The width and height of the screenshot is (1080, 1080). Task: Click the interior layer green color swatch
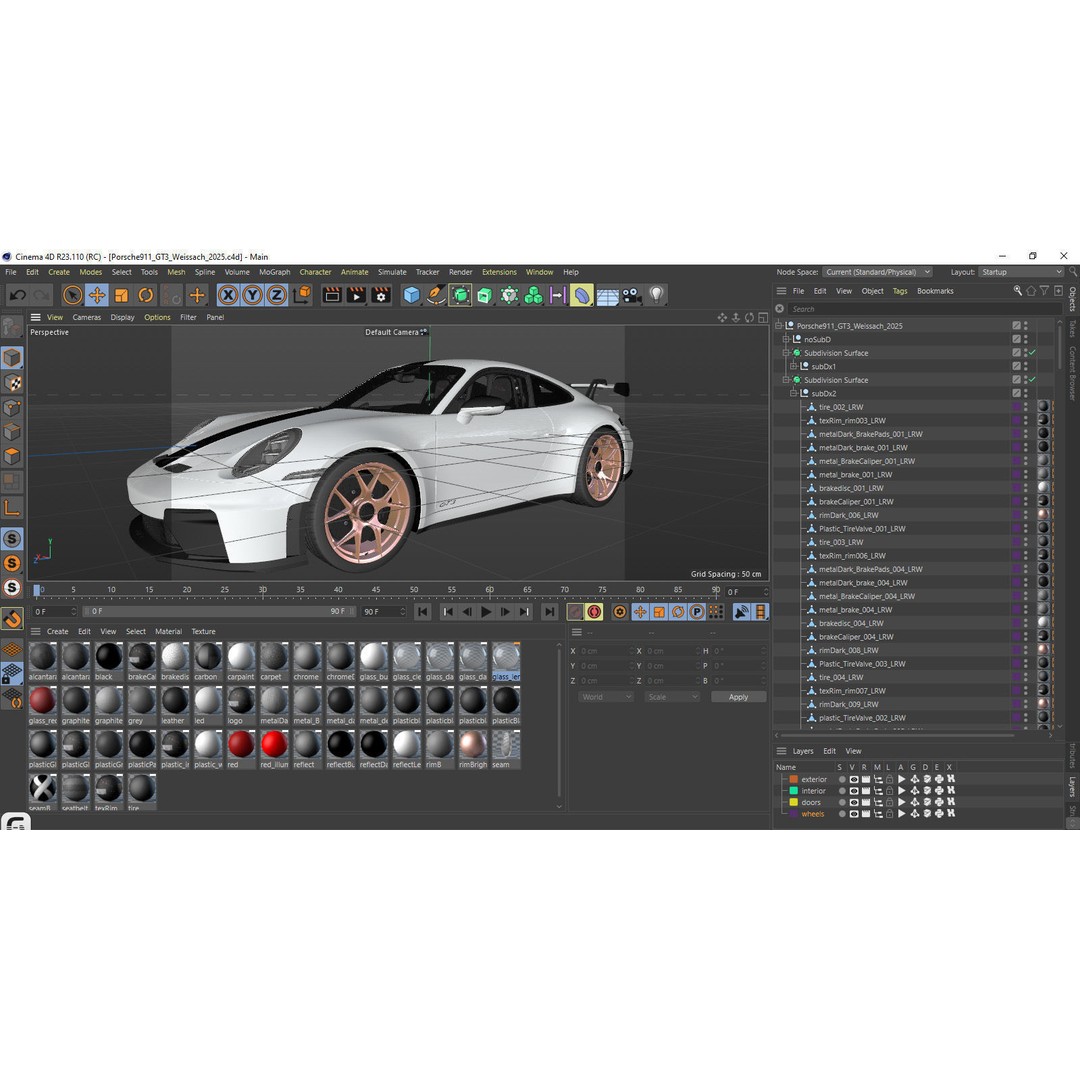793,791
